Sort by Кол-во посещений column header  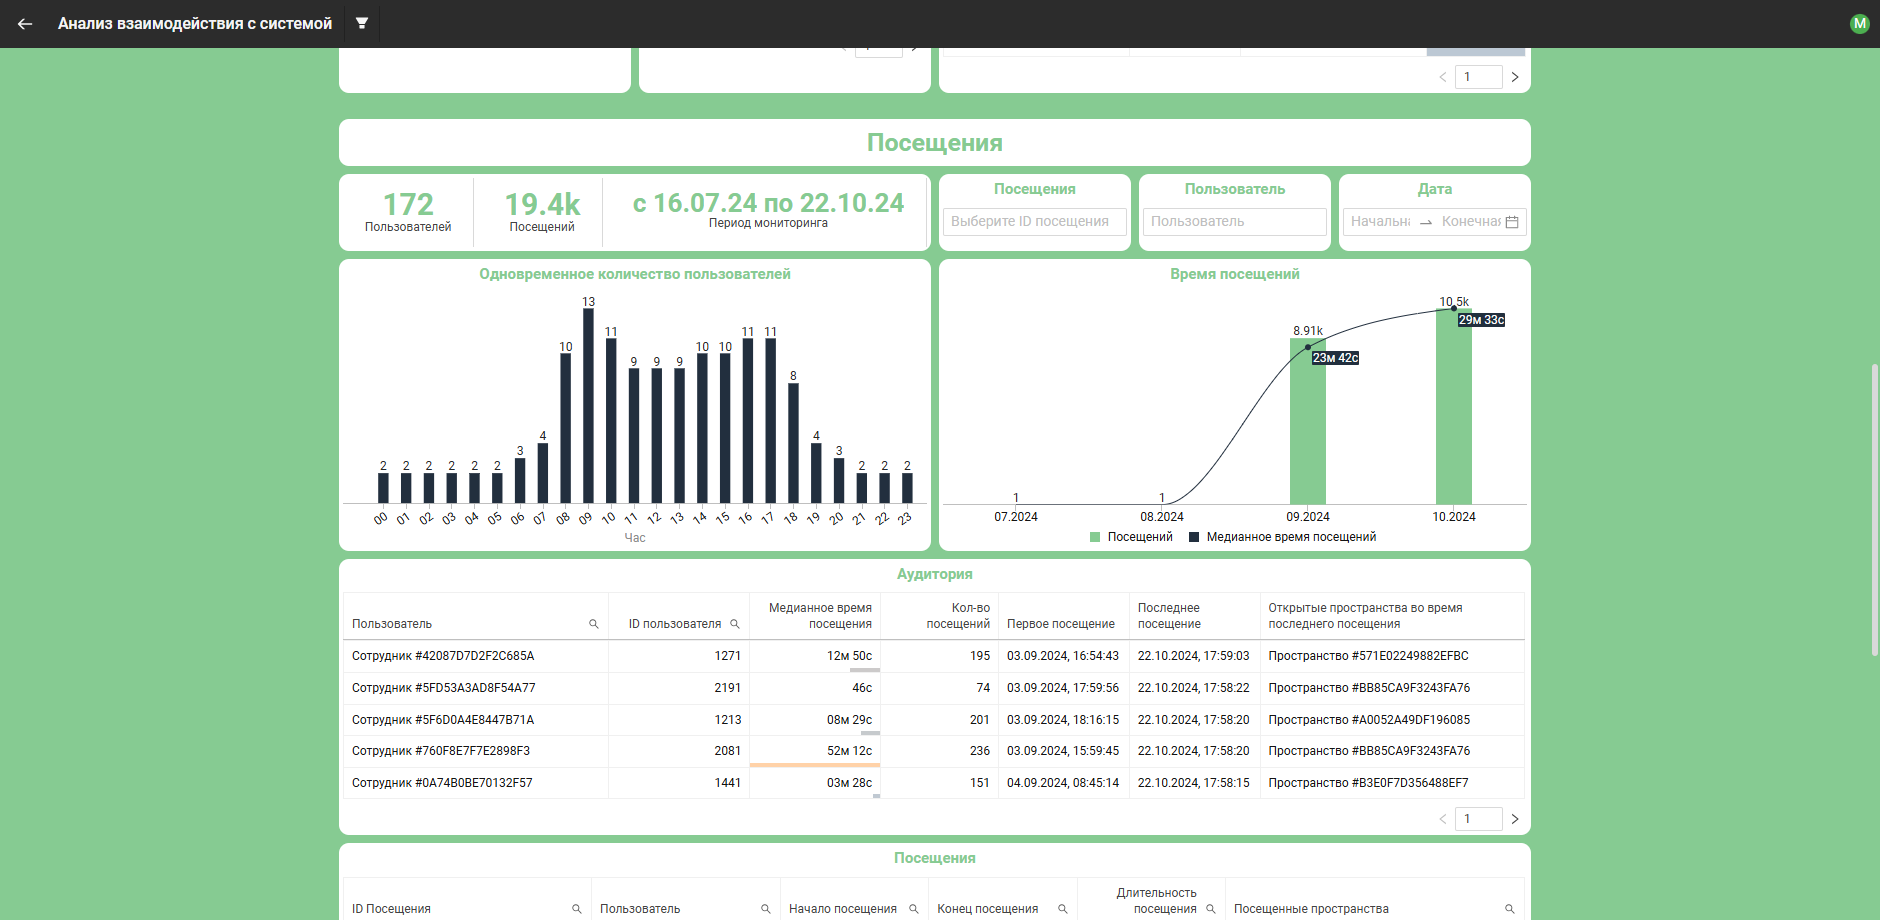click(939, 616)
